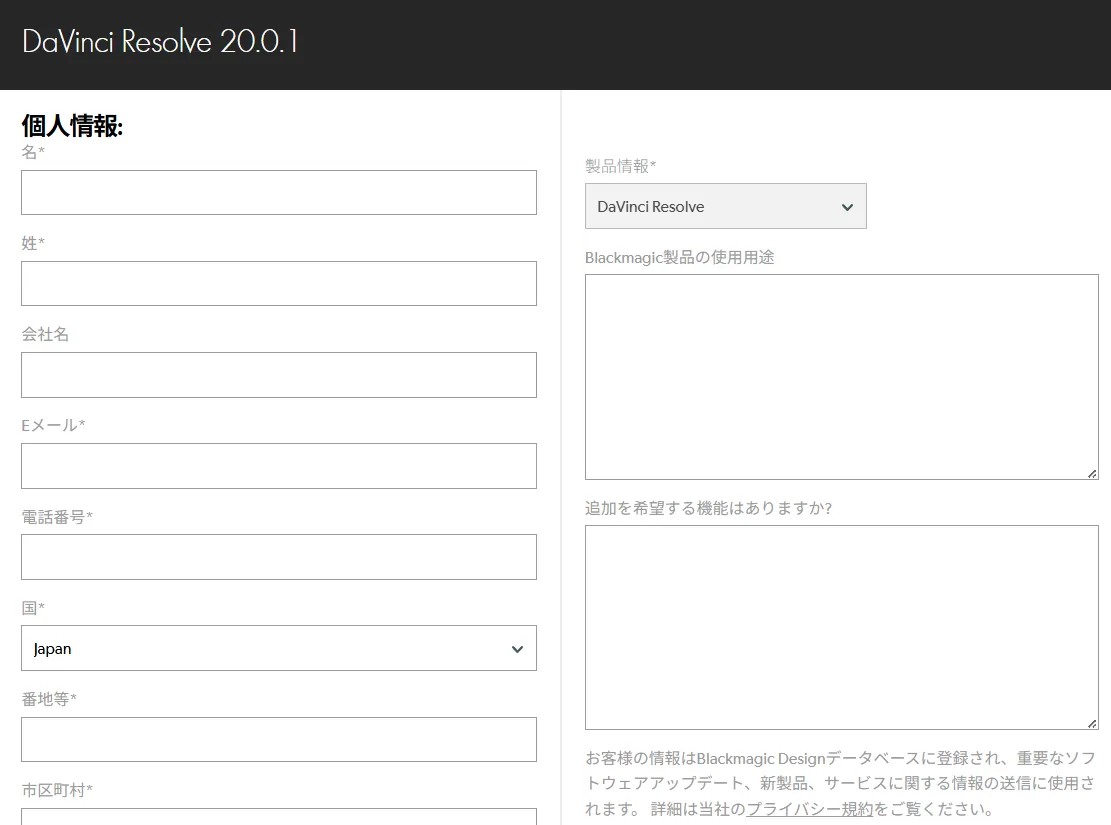Screen dimensions: 1111x825
Task: Click the chevron arrow of the Japan dropdown
Action: click(x=517, y=649)
